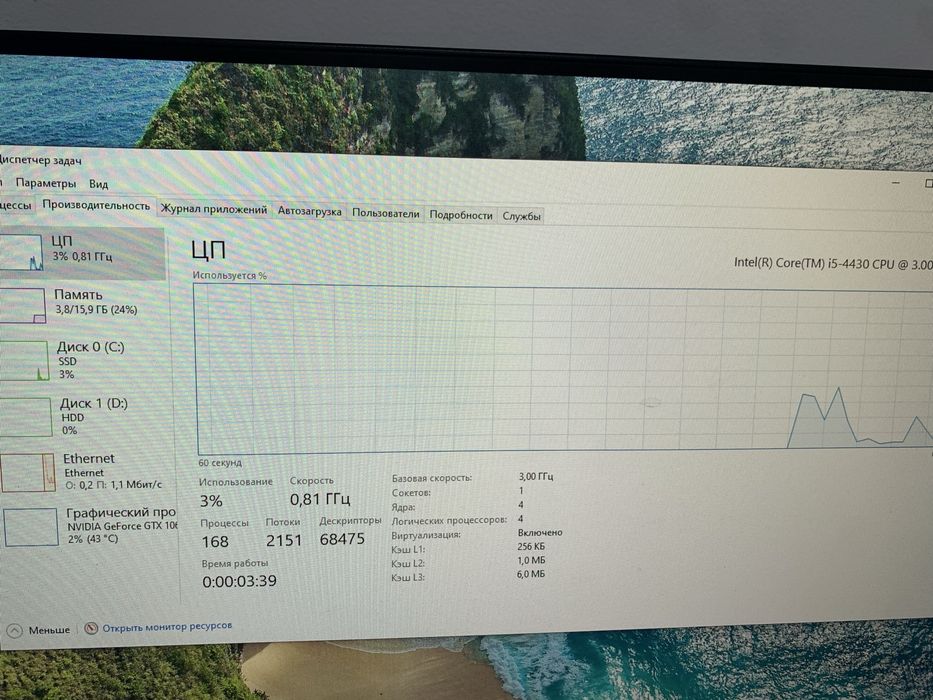Open the Пользователи tab
Image resolution: width=933 pixels, height=700 pixels.
[x=386, y=213]
